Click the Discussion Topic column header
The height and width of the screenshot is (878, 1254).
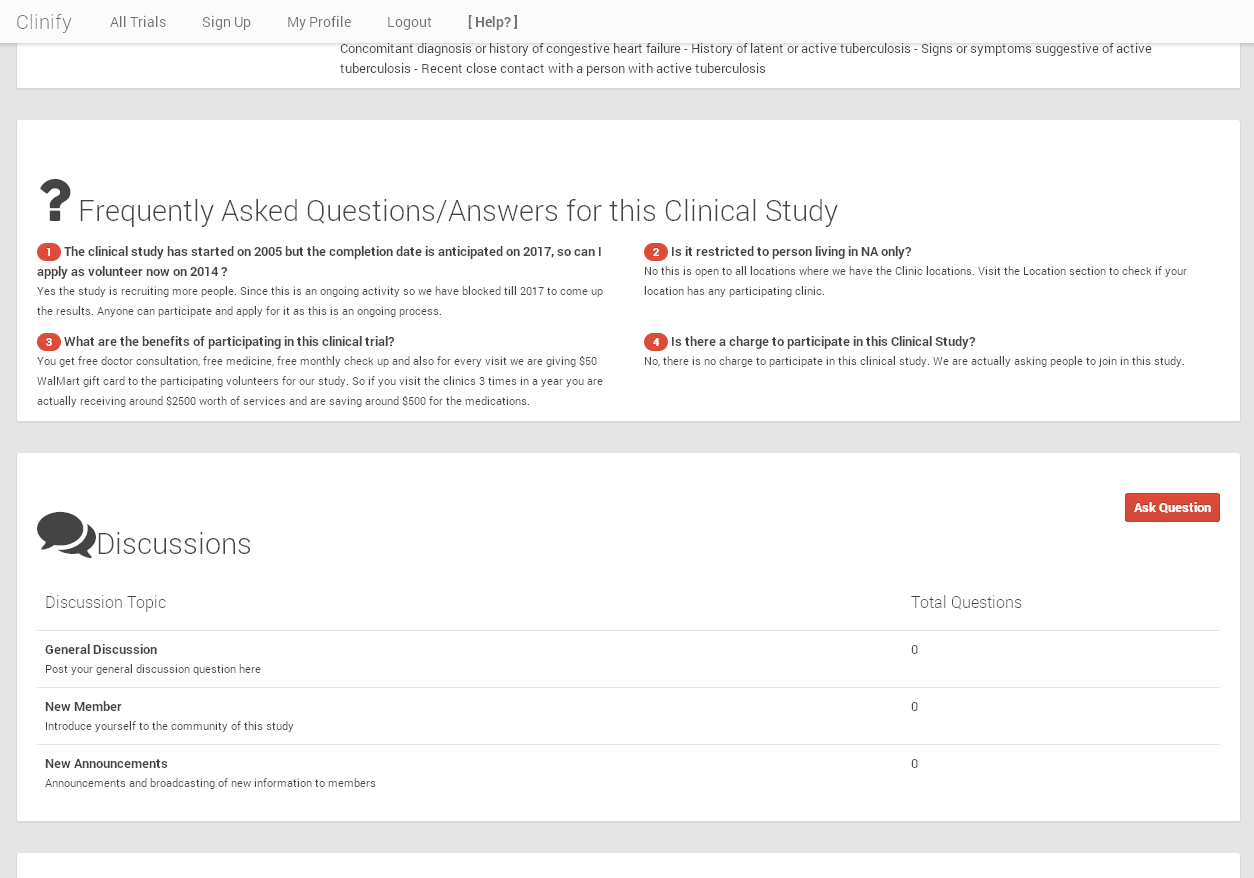[105, 602]
